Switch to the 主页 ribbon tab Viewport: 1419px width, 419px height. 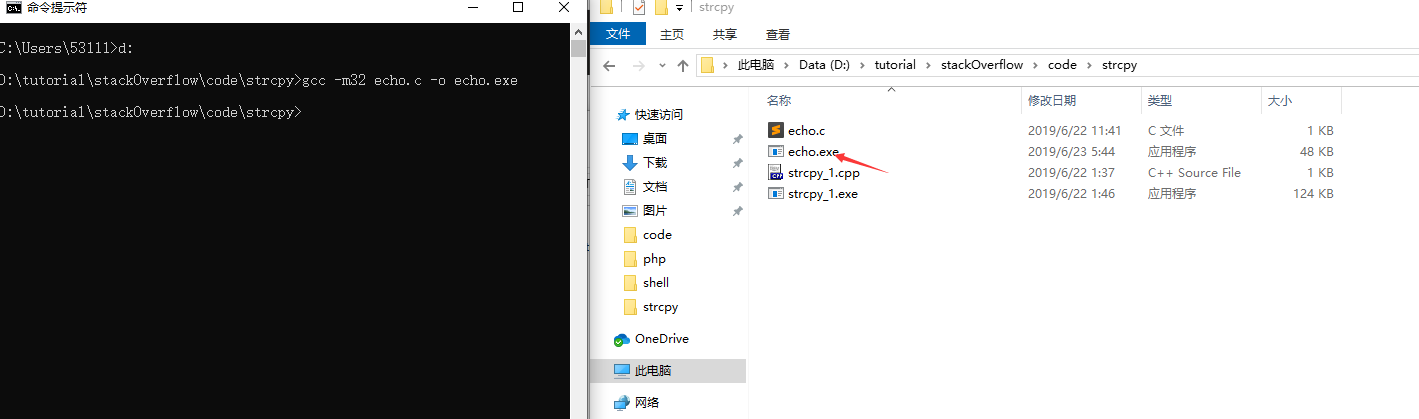pyautogui.click(x=672, y=34)
